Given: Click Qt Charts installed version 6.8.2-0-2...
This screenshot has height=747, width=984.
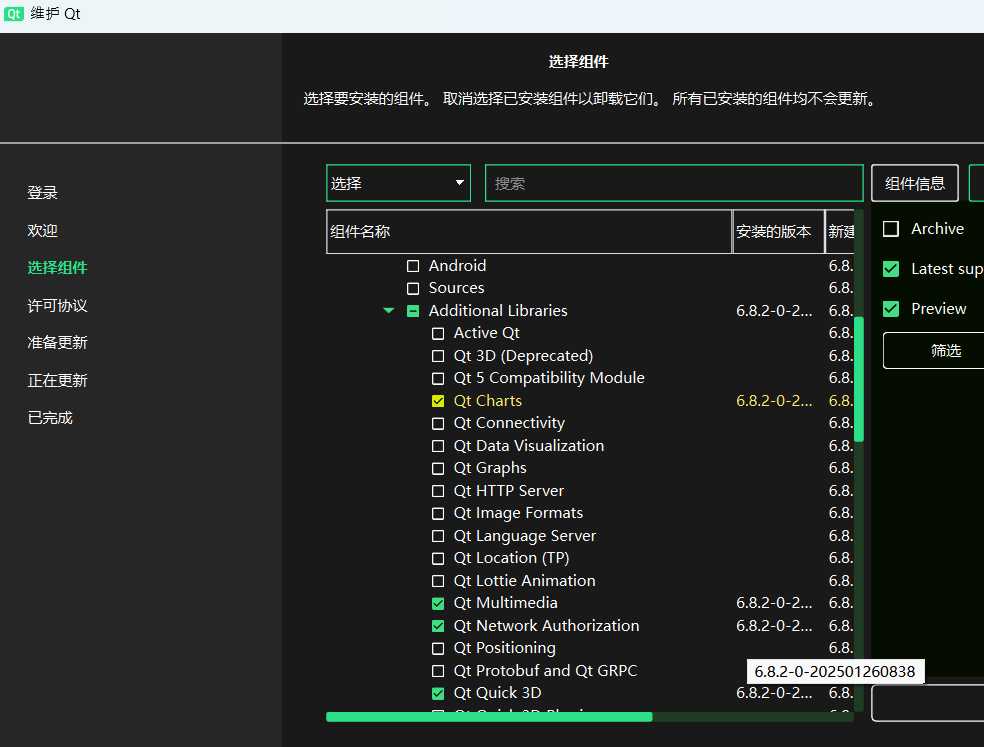Looking at the screenshot, I should 774,400.
